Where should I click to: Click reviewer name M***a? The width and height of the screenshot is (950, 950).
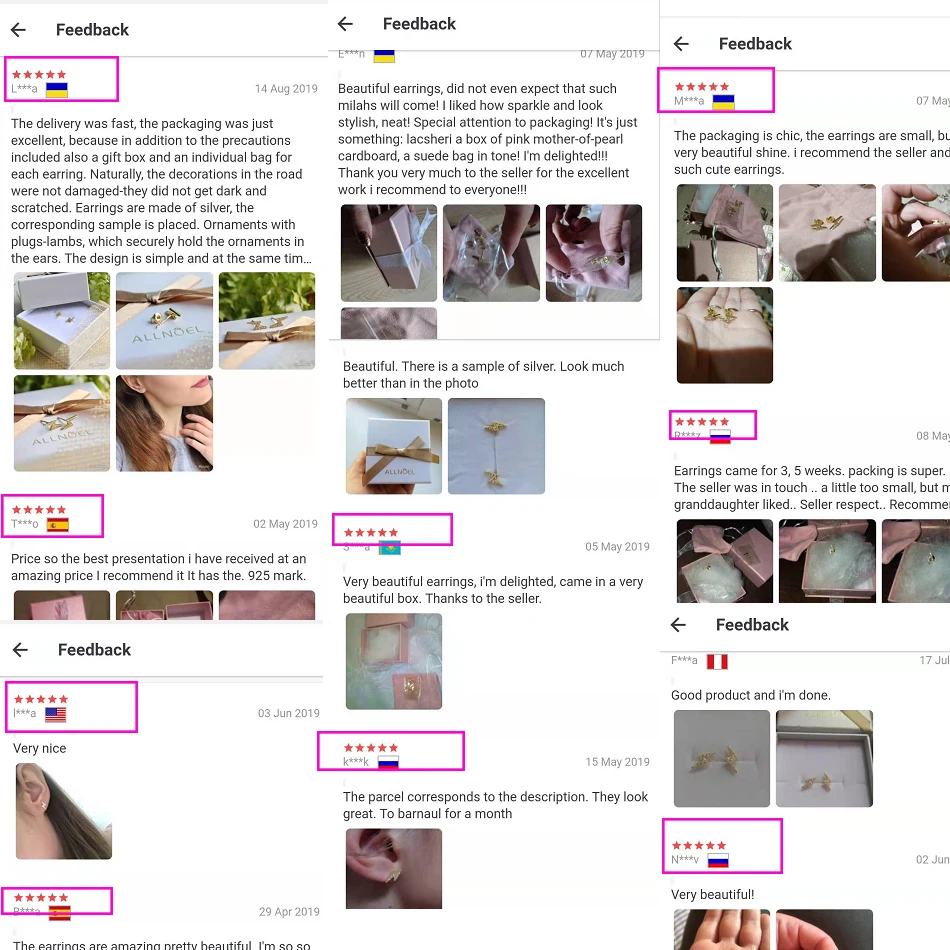click(689, 101)
